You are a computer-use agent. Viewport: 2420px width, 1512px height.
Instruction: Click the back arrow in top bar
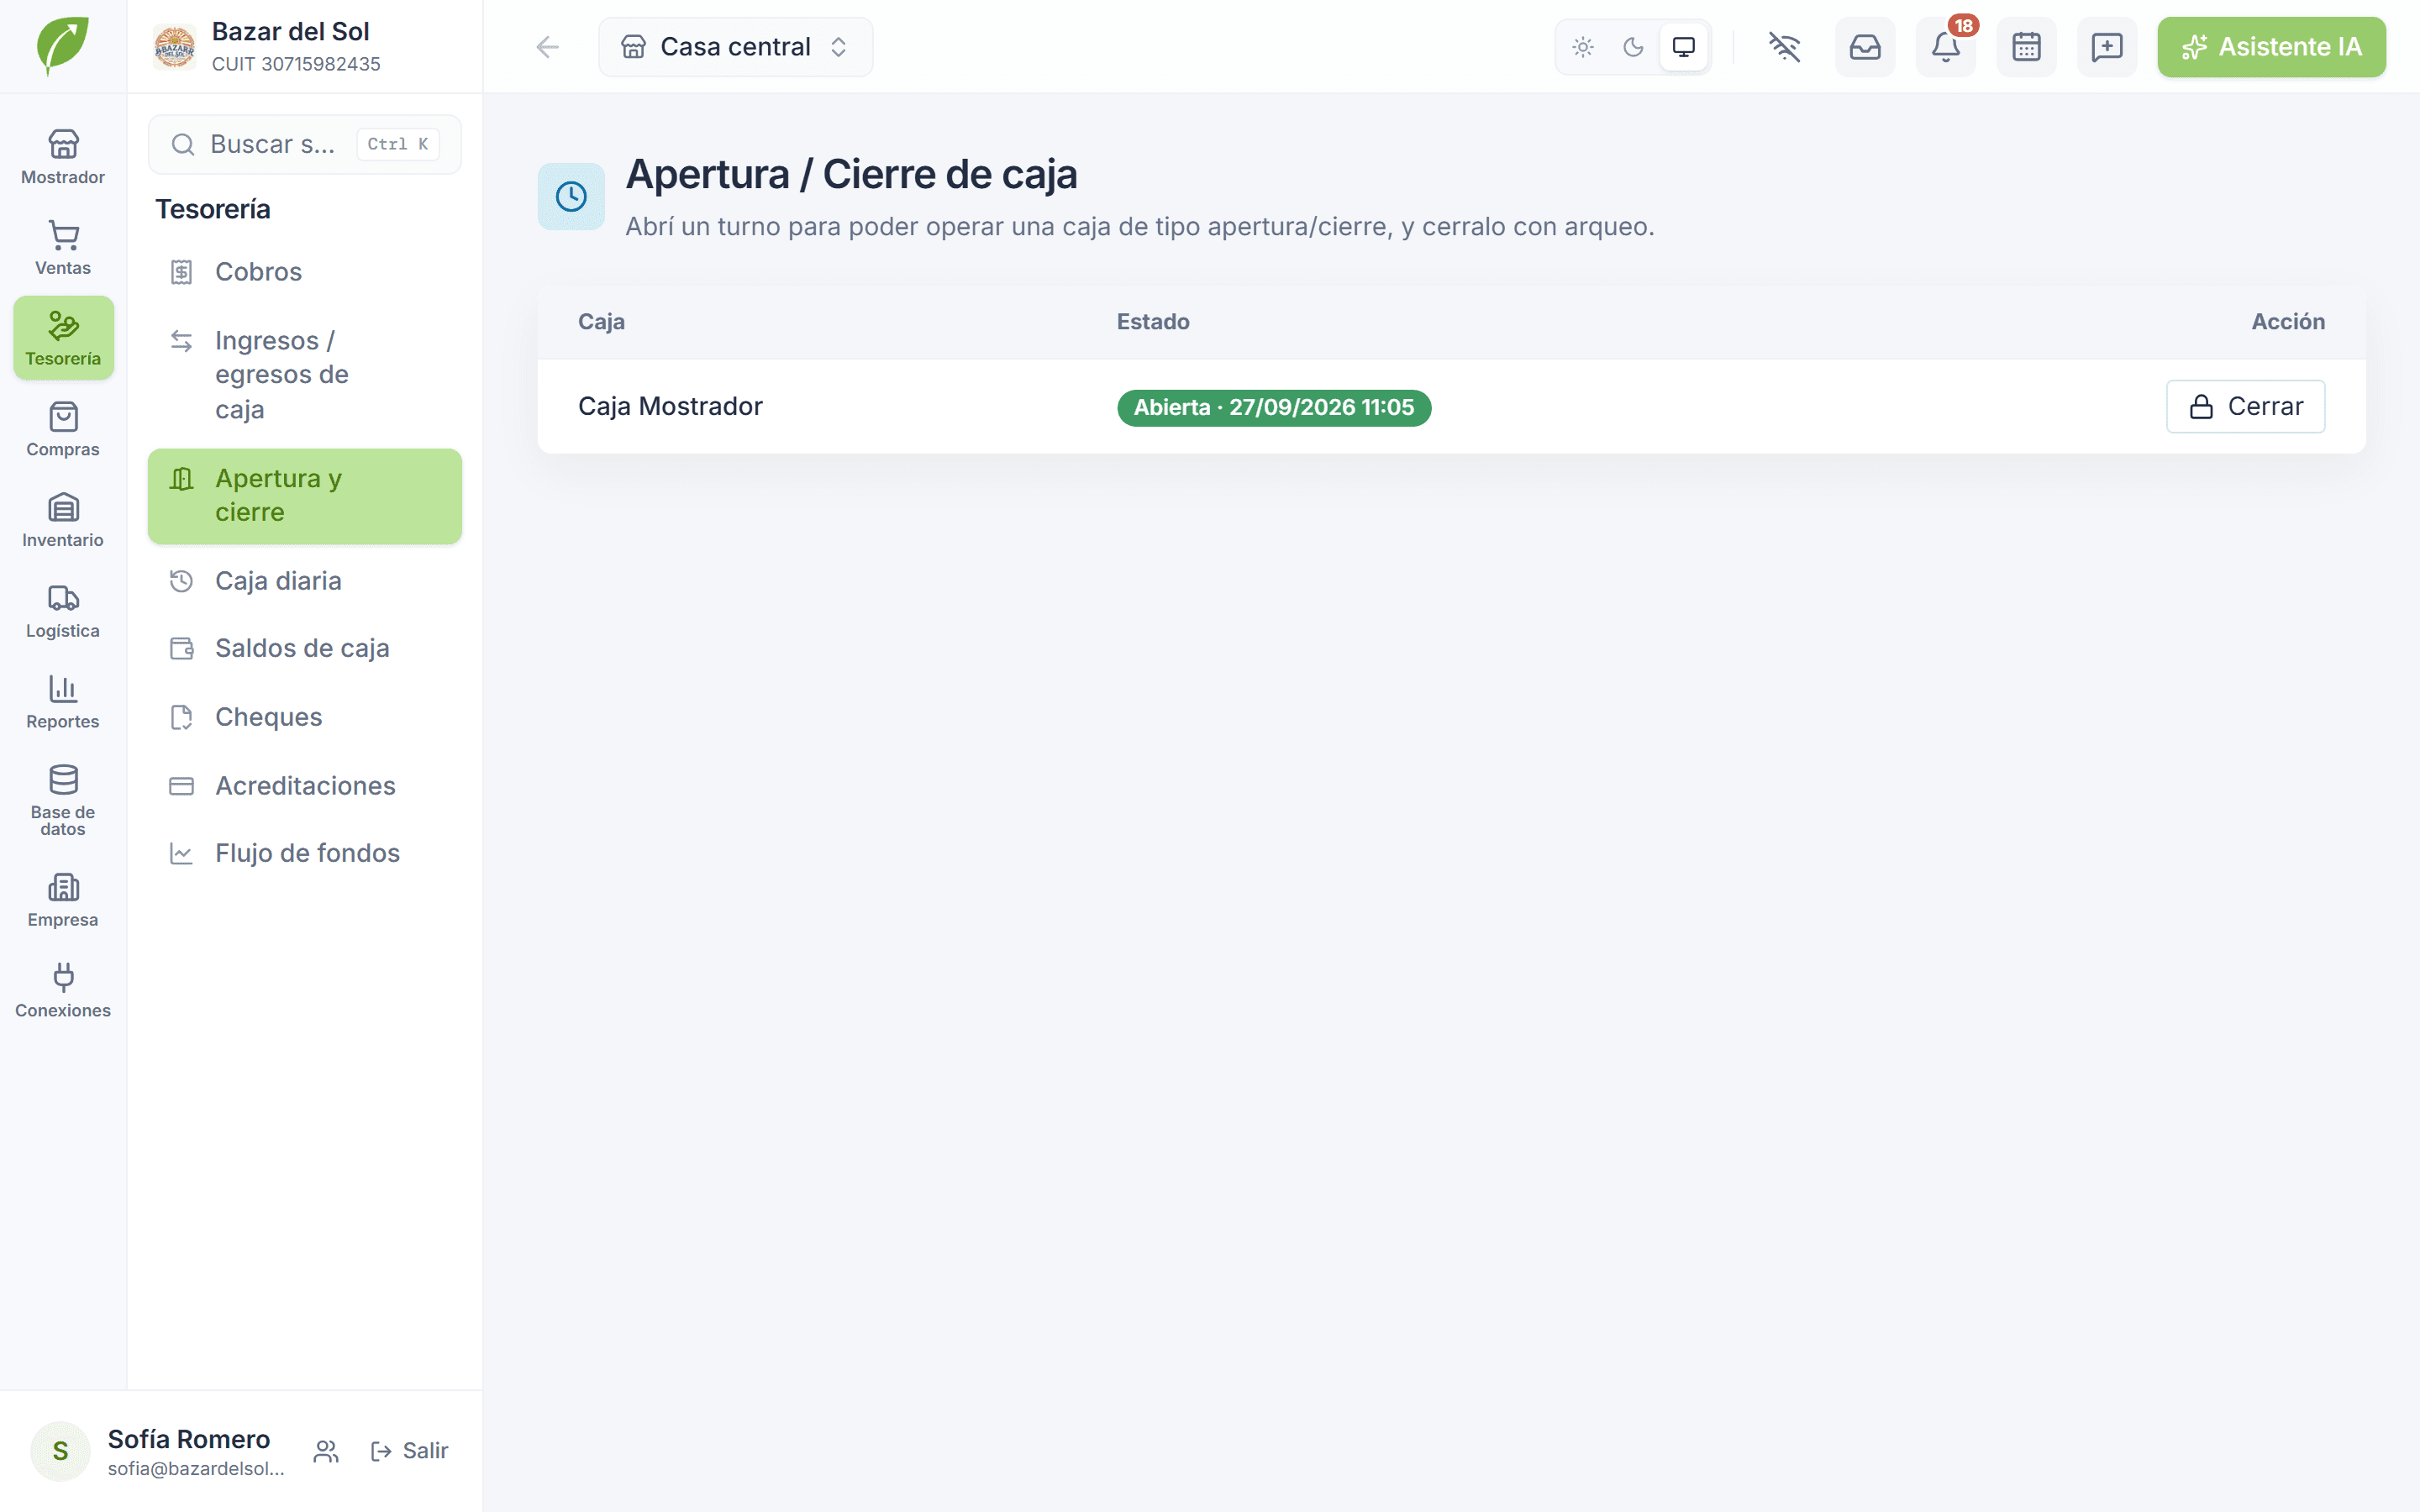547,47
